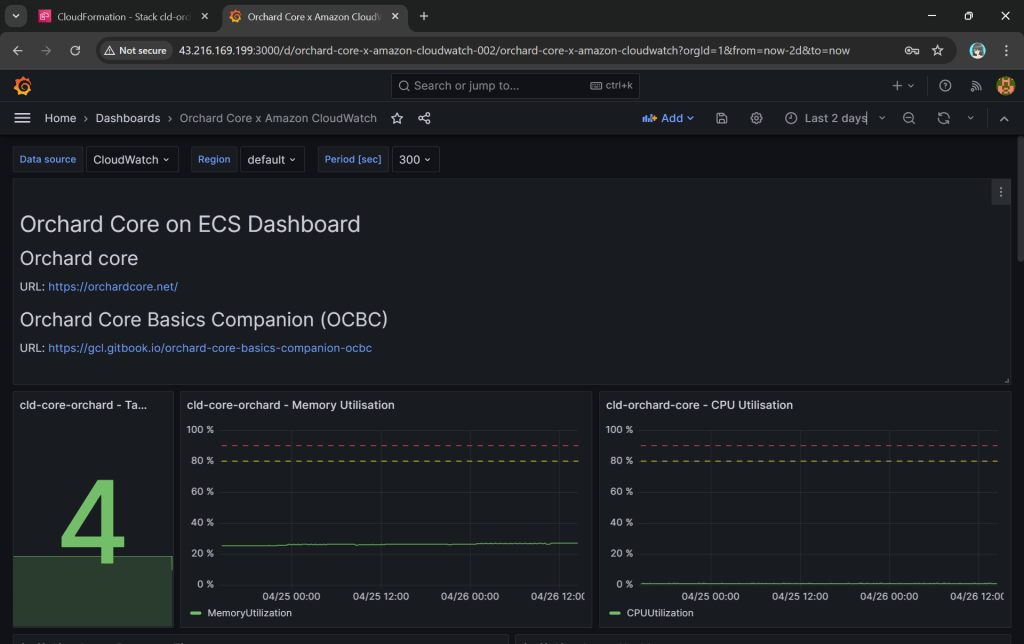
Task: Open the help question mark icon
Action: coord(945,86)
